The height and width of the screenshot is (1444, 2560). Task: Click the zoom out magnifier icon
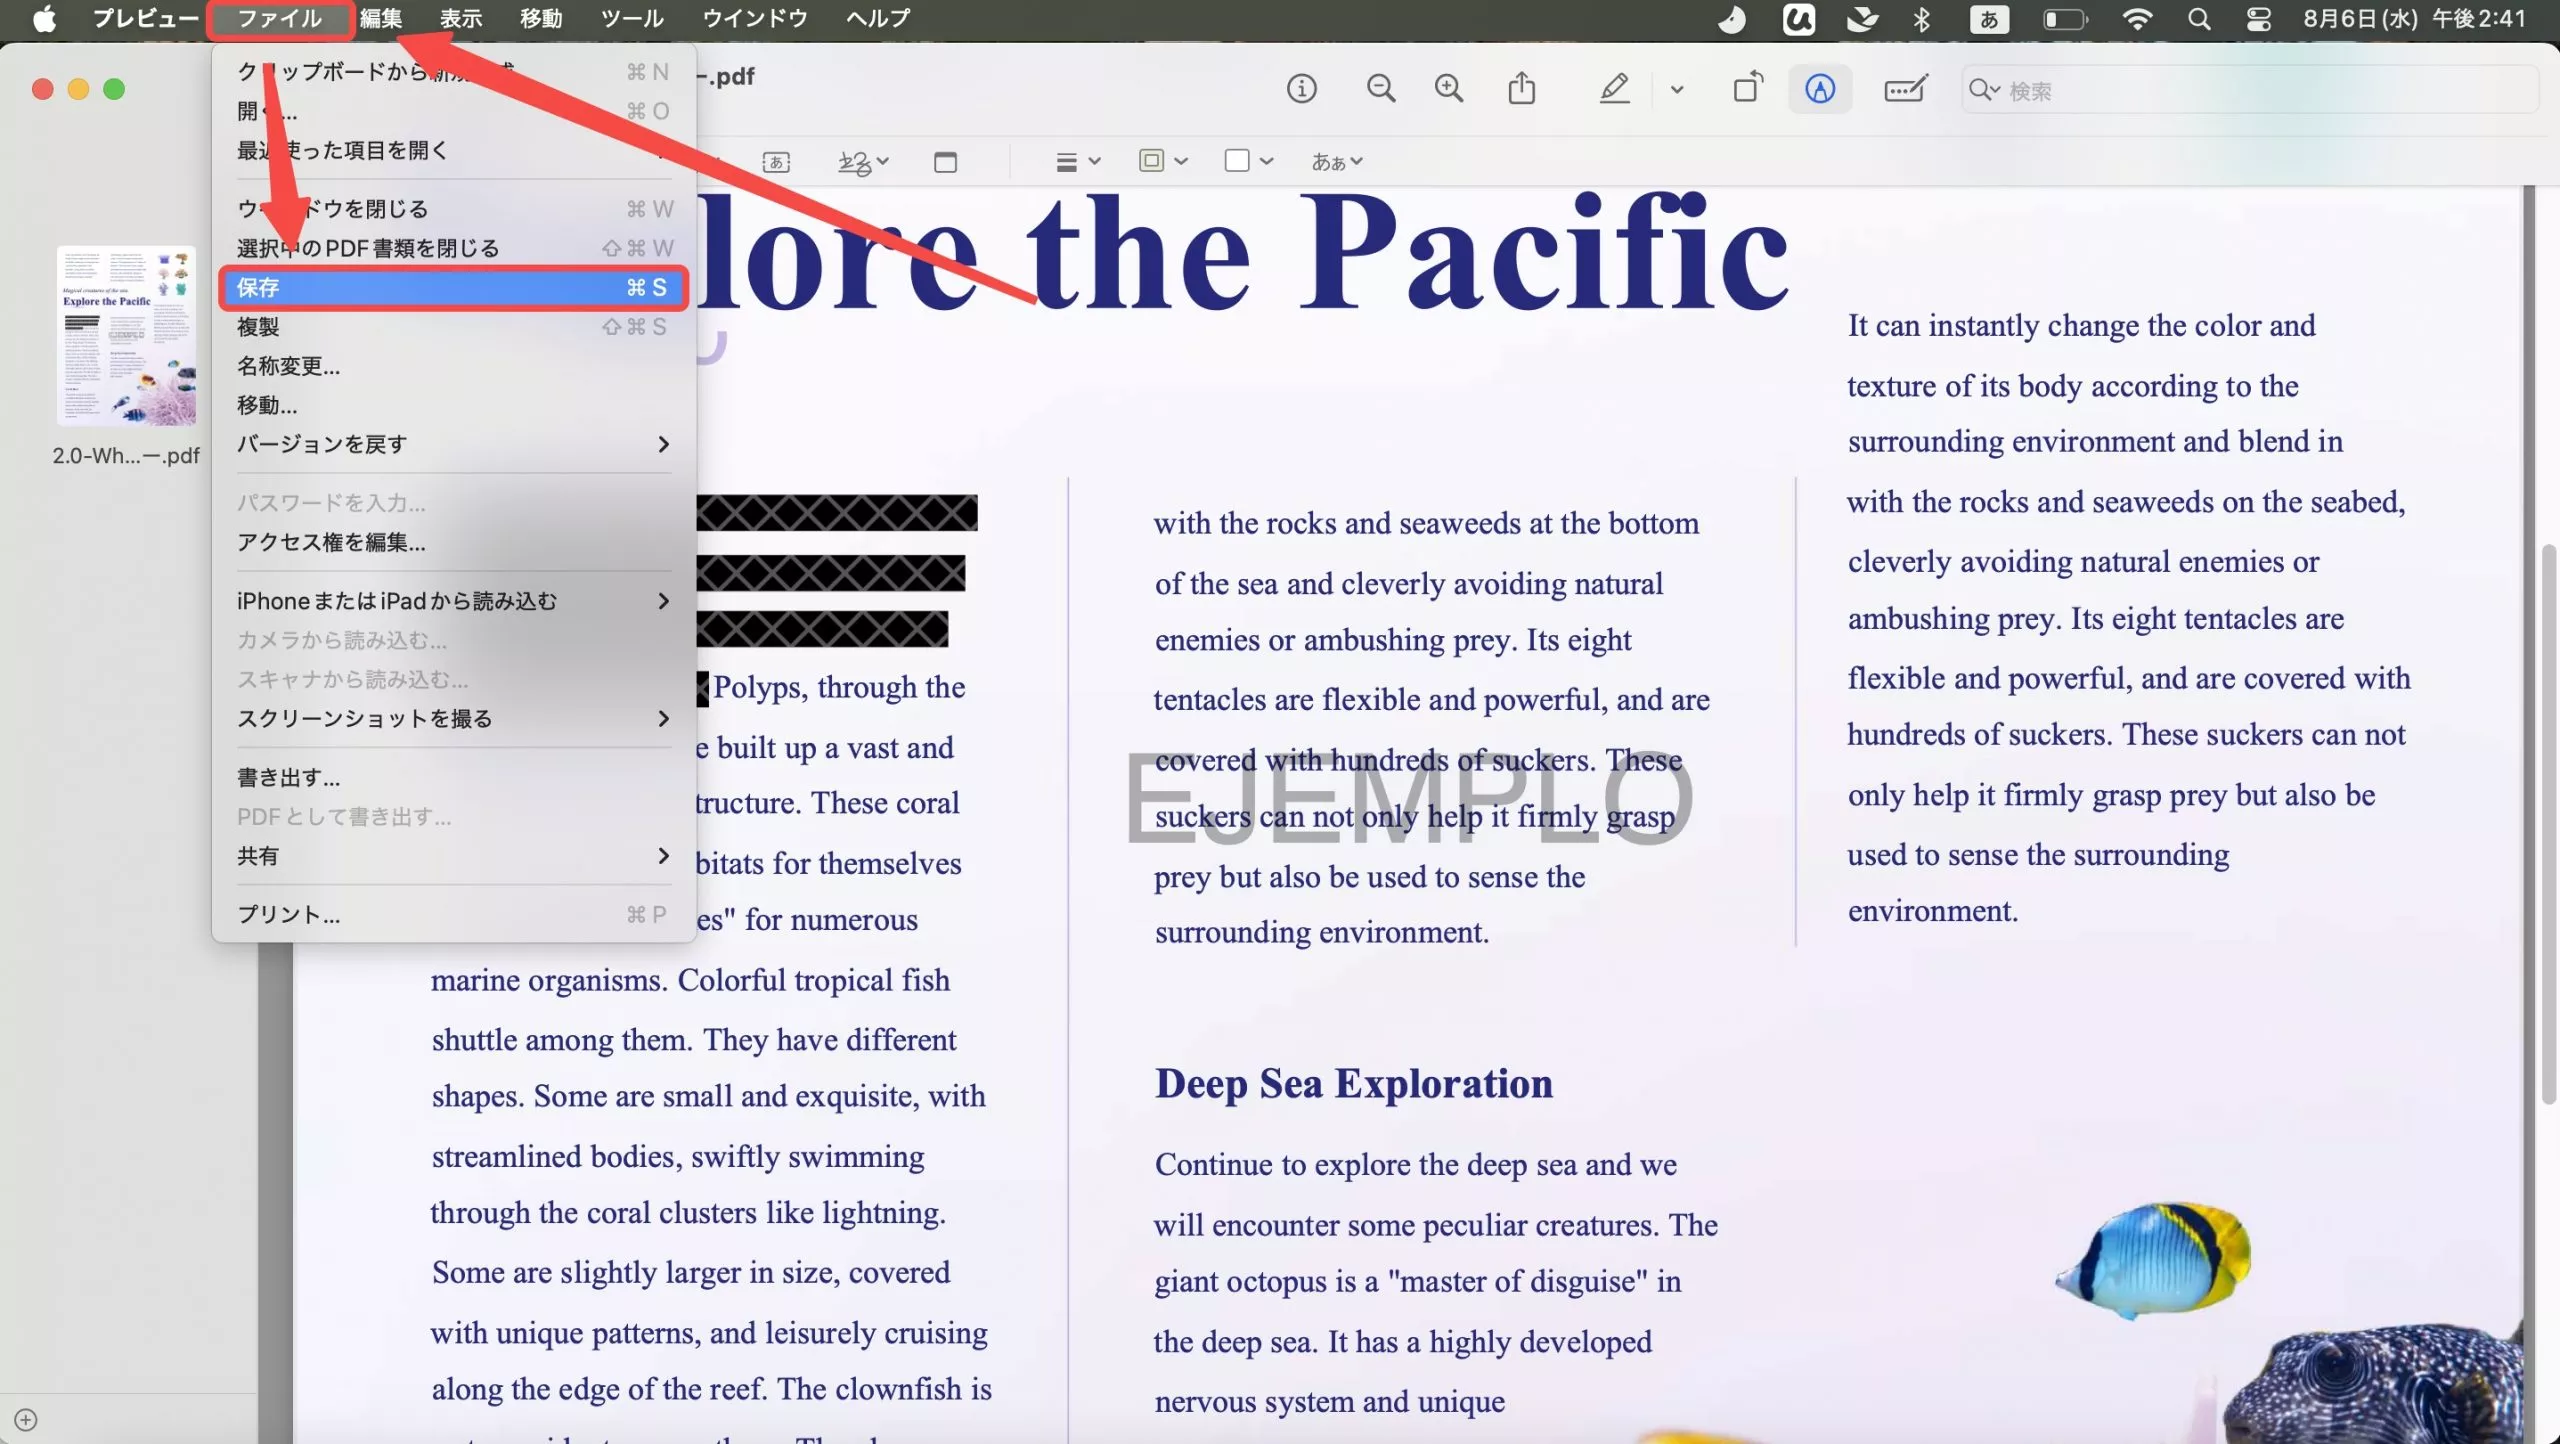click(1381, 89)
